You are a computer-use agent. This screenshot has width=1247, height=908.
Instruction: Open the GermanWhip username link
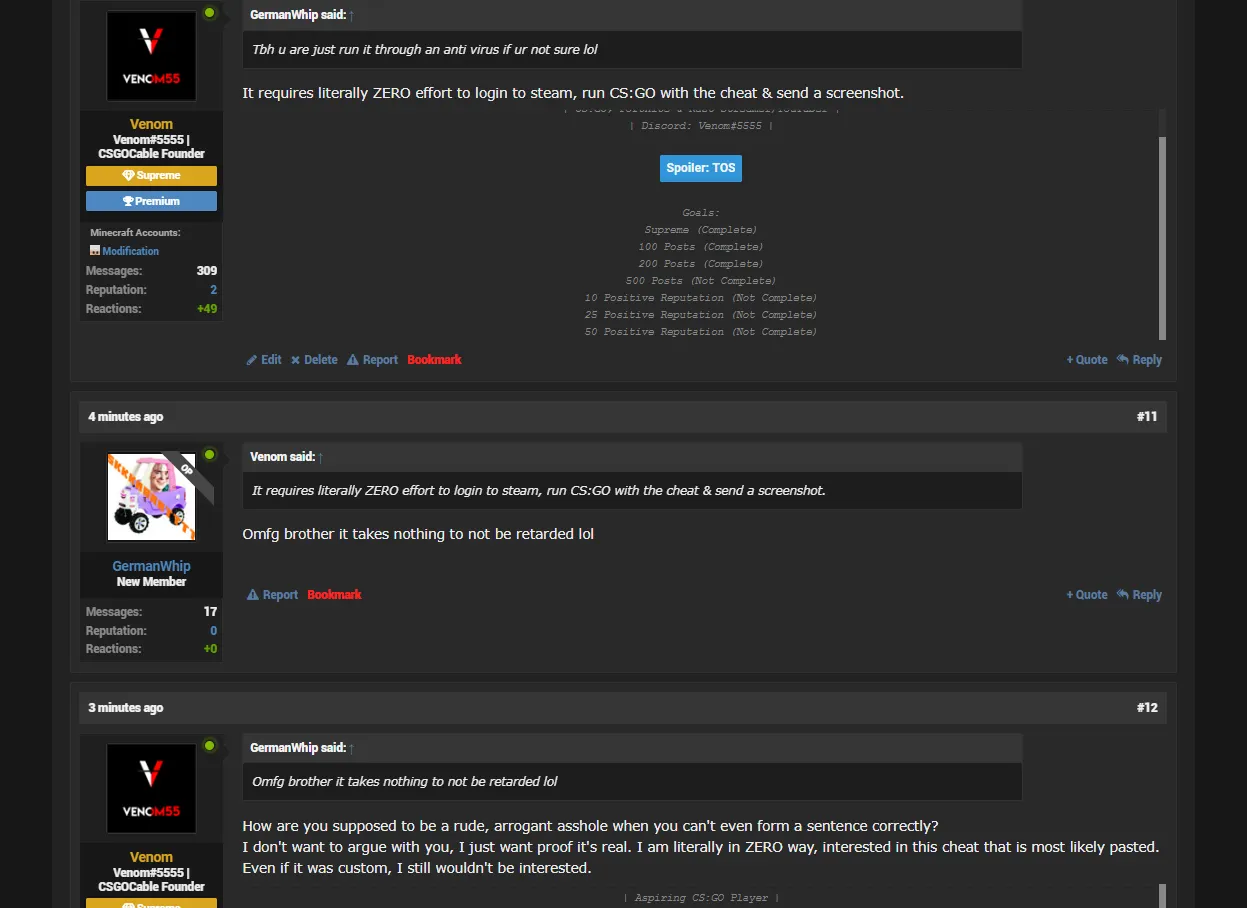tap(151, 566)
